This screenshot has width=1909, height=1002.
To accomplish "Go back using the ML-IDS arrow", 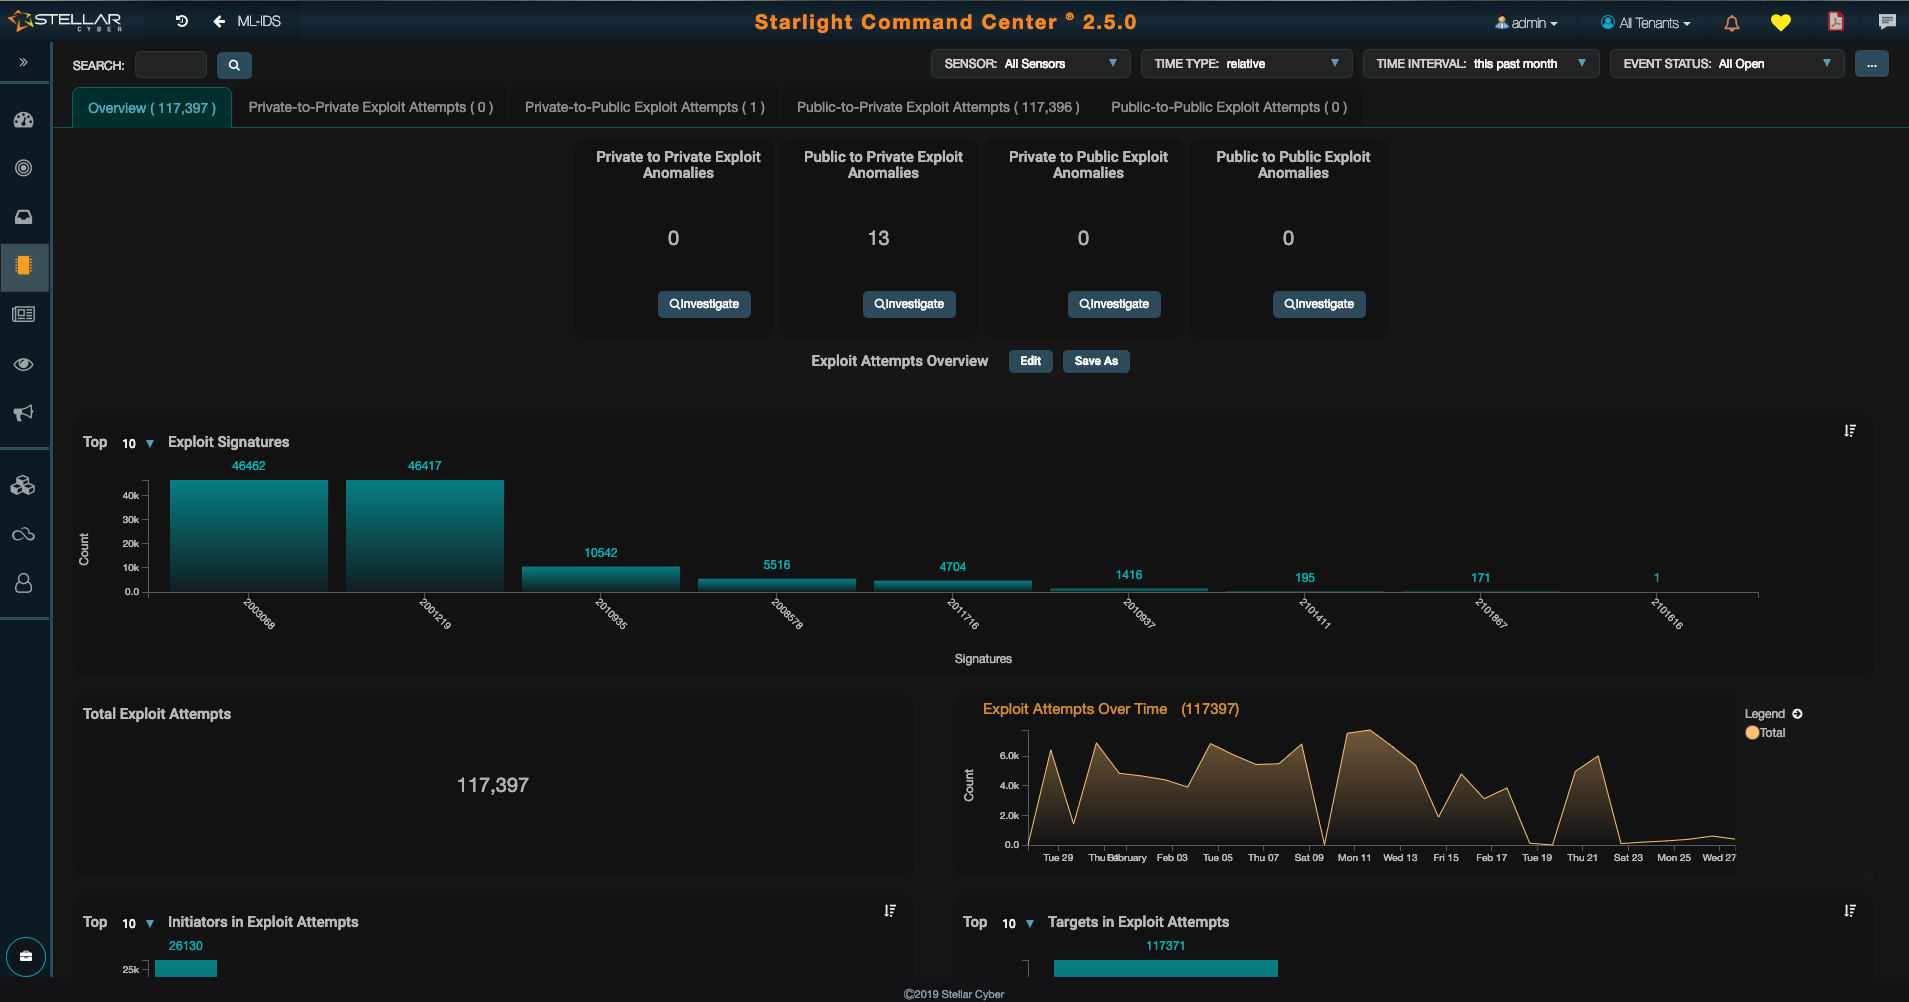I will pyautogui.click(x=219, y=21).
